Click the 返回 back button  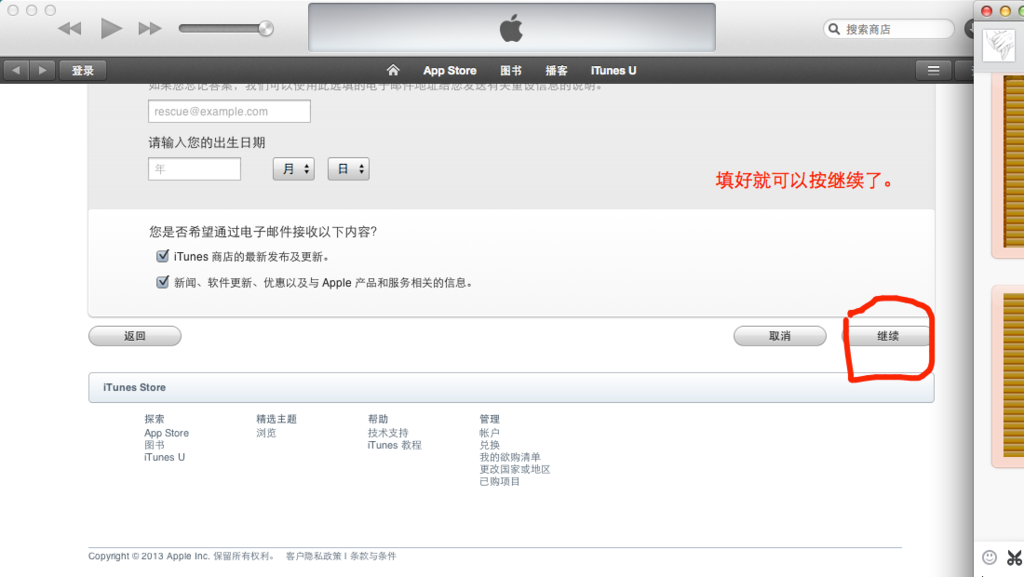click(x=135, y=335)
